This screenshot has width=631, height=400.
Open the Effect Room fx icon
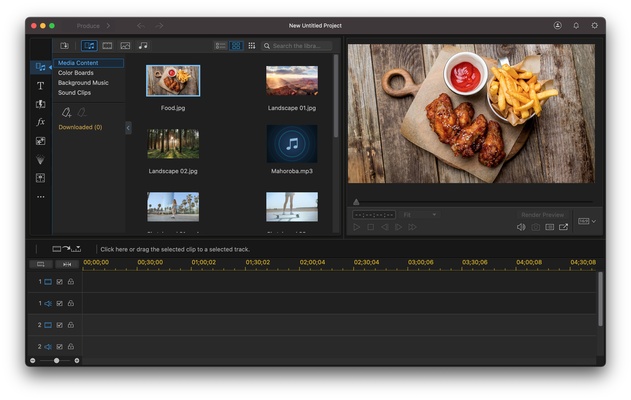click(40, 122)
